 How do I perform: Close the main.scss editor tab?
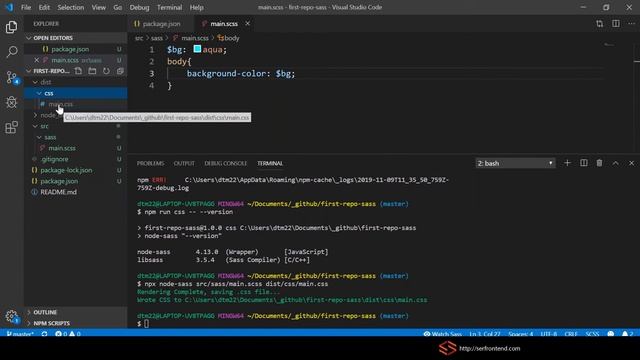click(x=247, y=24)
